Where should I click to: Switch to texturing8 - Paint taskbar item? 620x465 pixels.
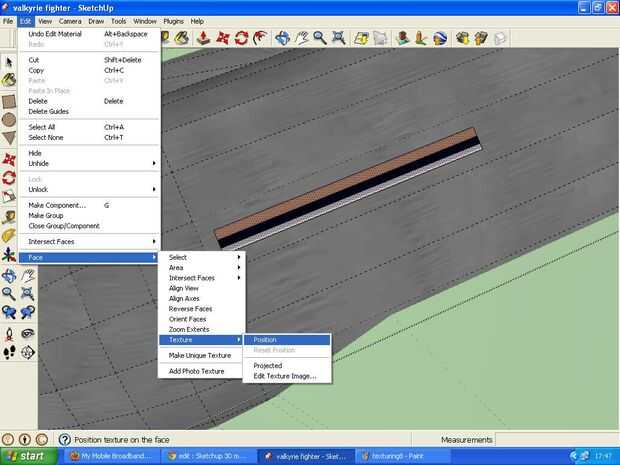[401, 456]
